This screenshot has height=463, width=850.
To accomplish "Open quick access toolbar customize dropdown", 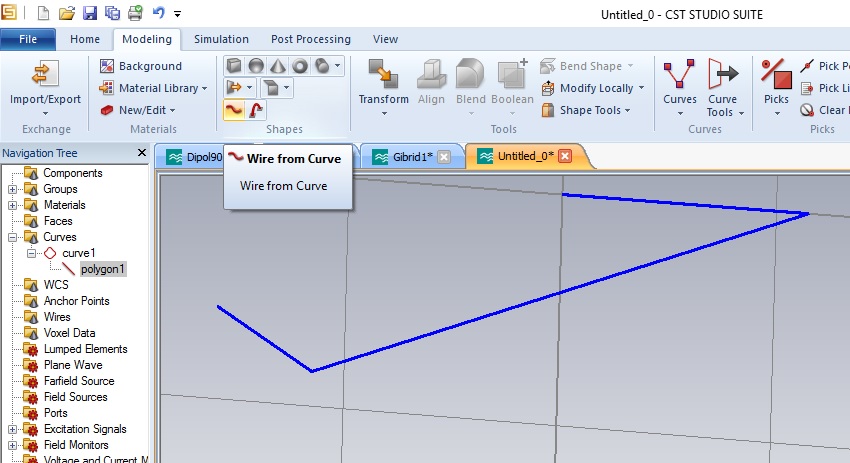I will coord(177,14).
